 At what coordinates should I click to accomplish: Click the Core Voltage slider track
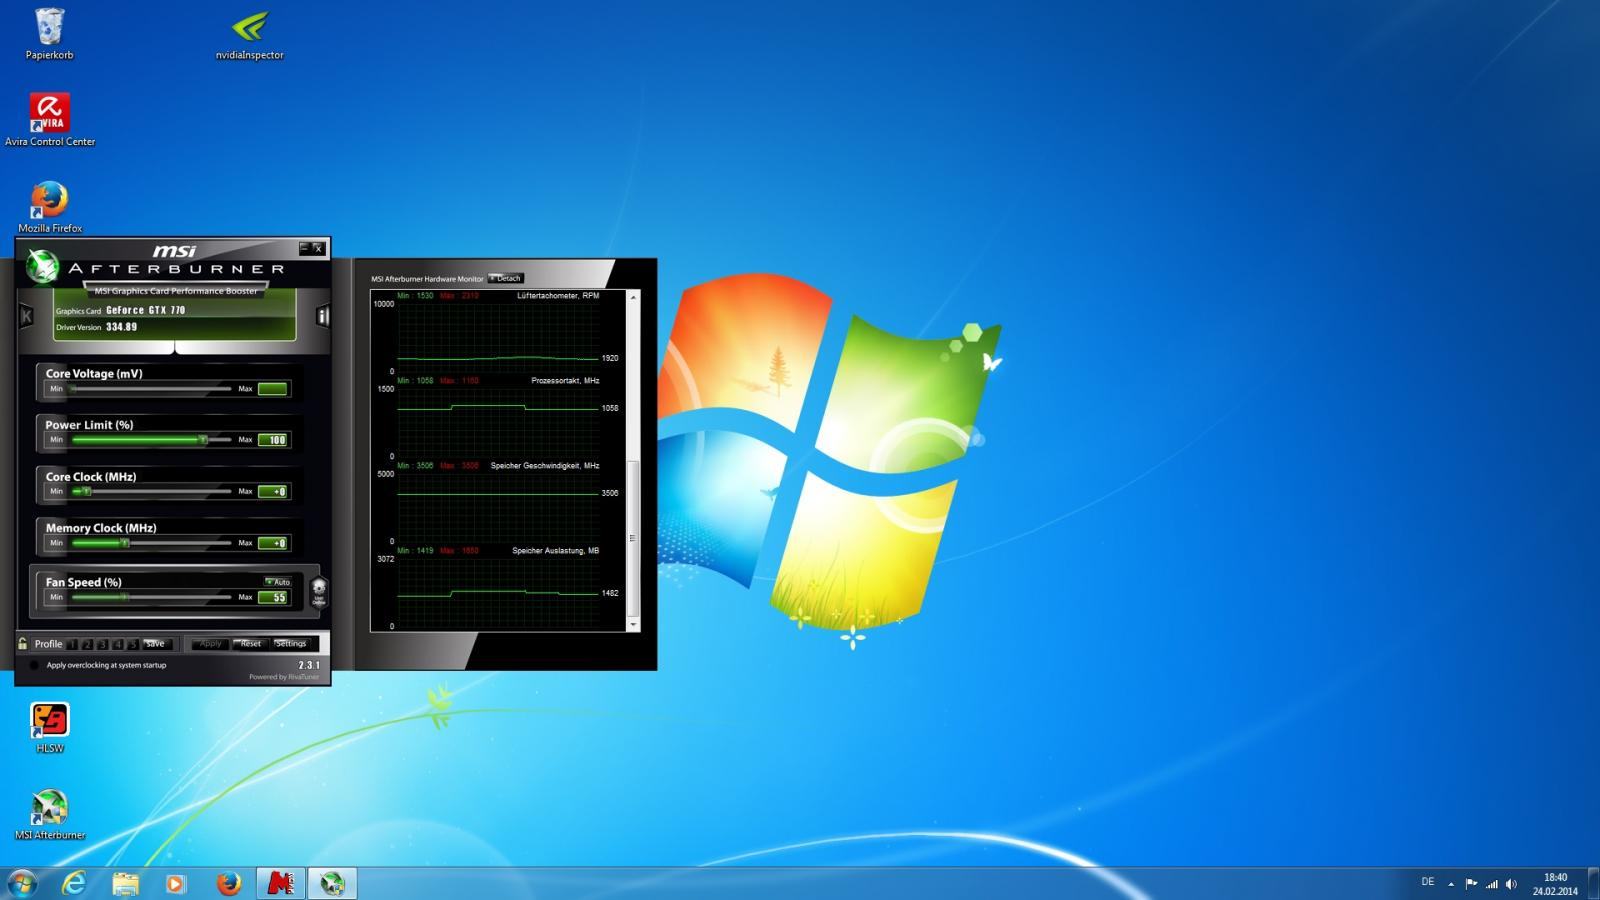point(150,389)
